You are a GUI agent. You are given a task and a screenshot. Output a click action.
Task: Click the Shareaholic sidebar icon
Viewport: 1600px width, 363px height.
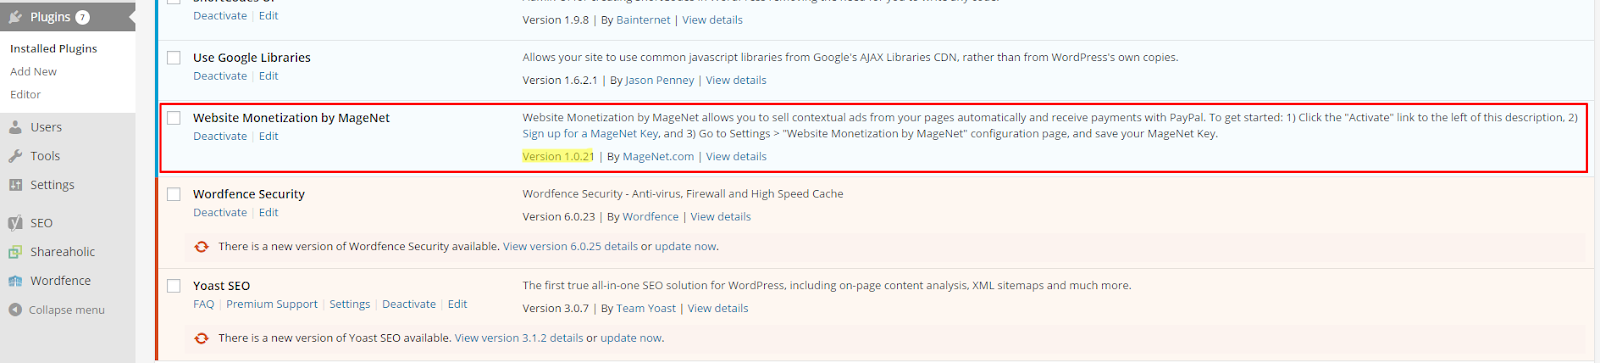[x=16, y=252]
